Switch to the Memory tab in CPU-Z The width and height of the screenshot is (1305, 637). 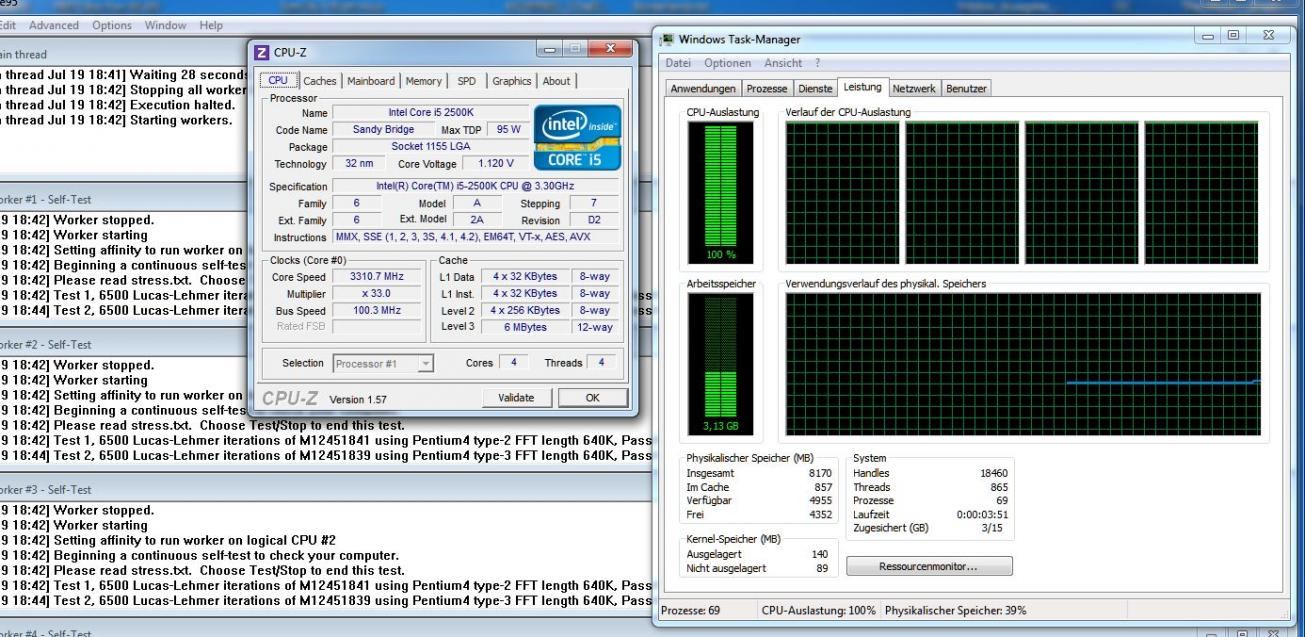tap(423, 81)
